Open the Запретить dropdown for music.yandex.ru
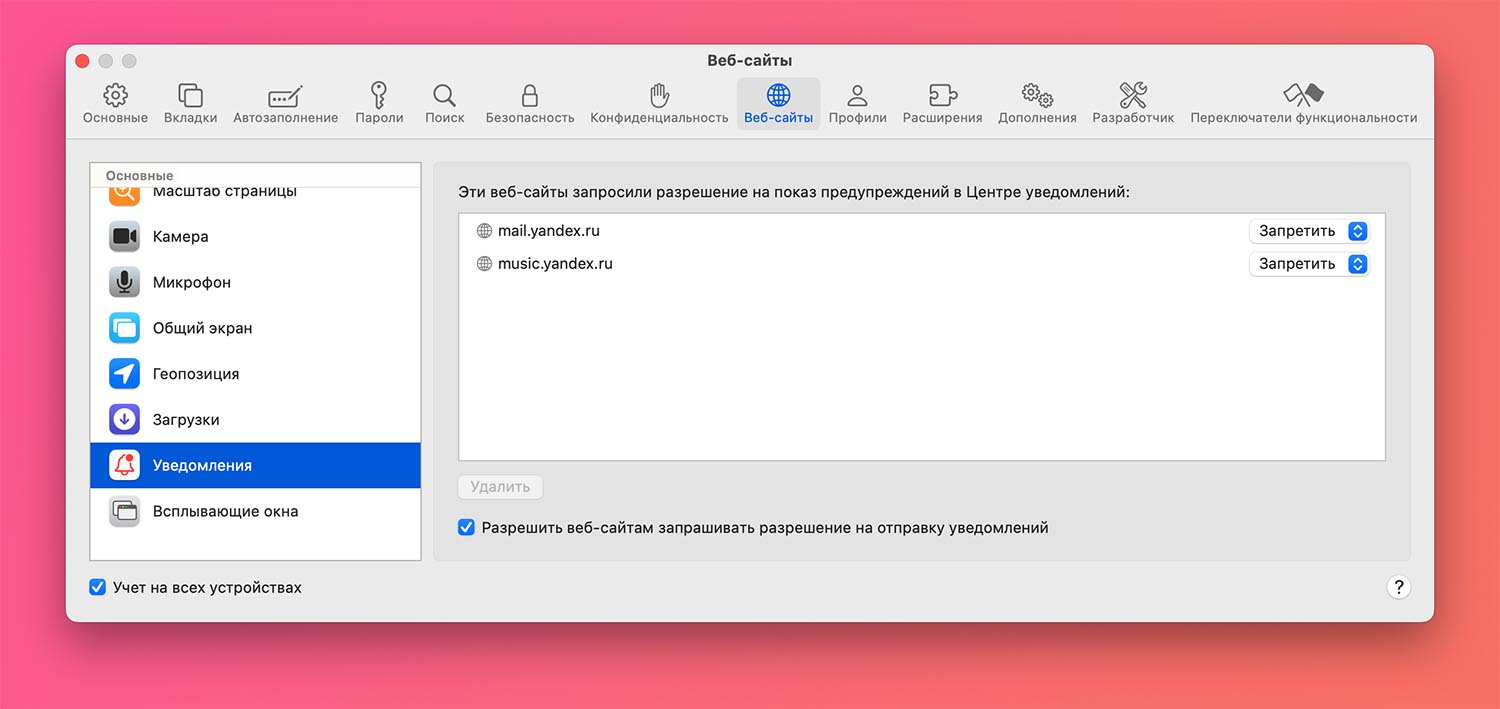 pos(1309,264)
